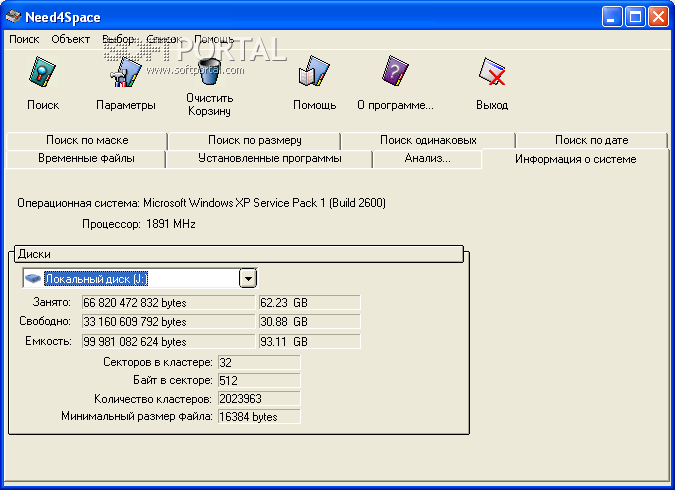The image size is (675, 490).
Task: Select the Информация о системе tab
Action: pyautogui.click(x=576, y=159)
